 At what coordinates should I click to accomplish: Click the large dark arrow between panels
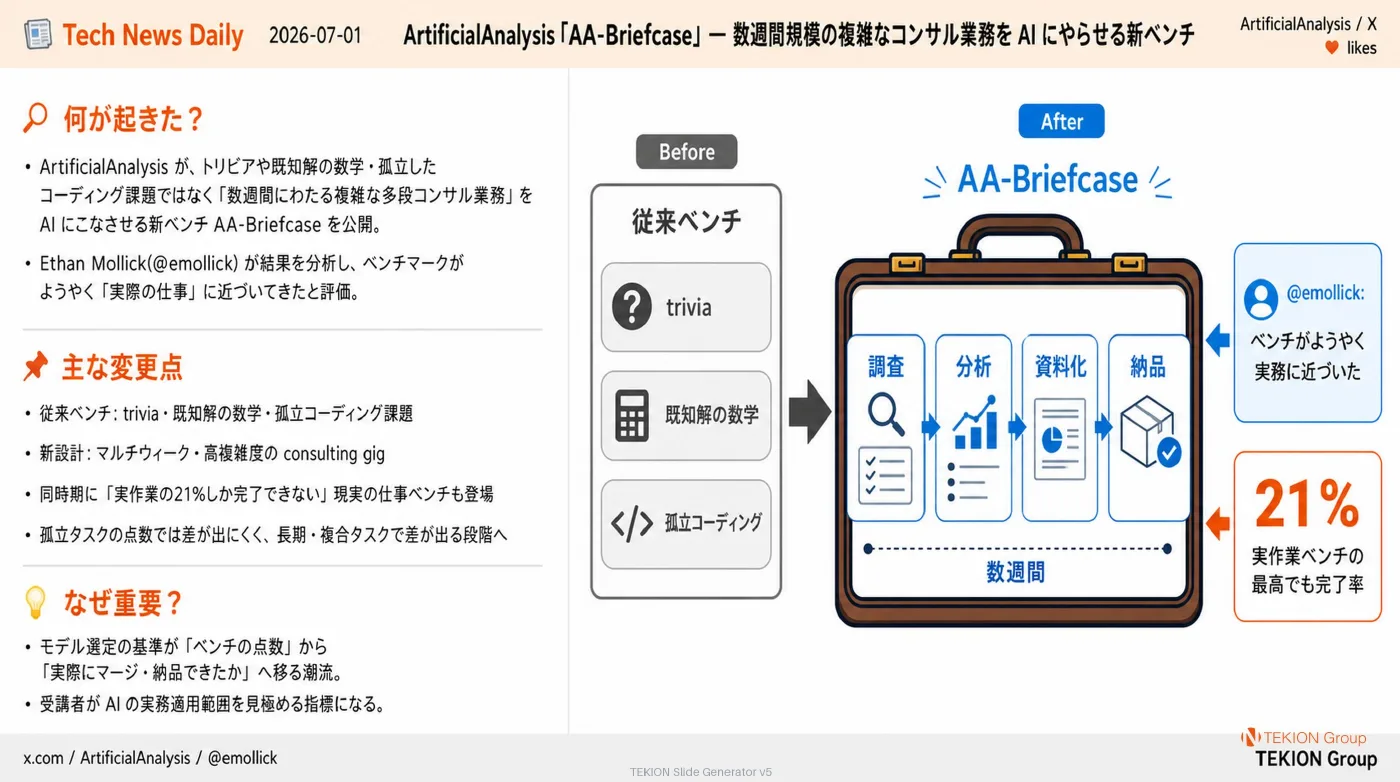tap(810, 412)
